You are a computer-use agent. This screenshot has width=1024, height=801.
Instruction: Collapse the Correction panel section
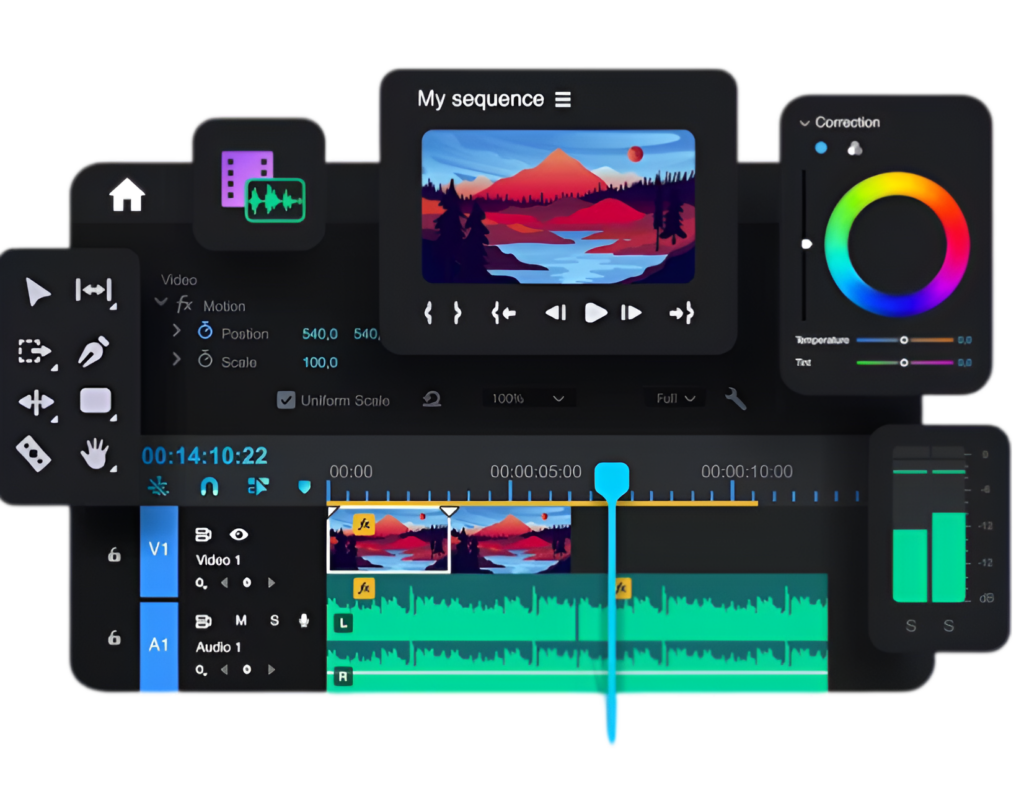pyautogui.click(x=804, y=123)
